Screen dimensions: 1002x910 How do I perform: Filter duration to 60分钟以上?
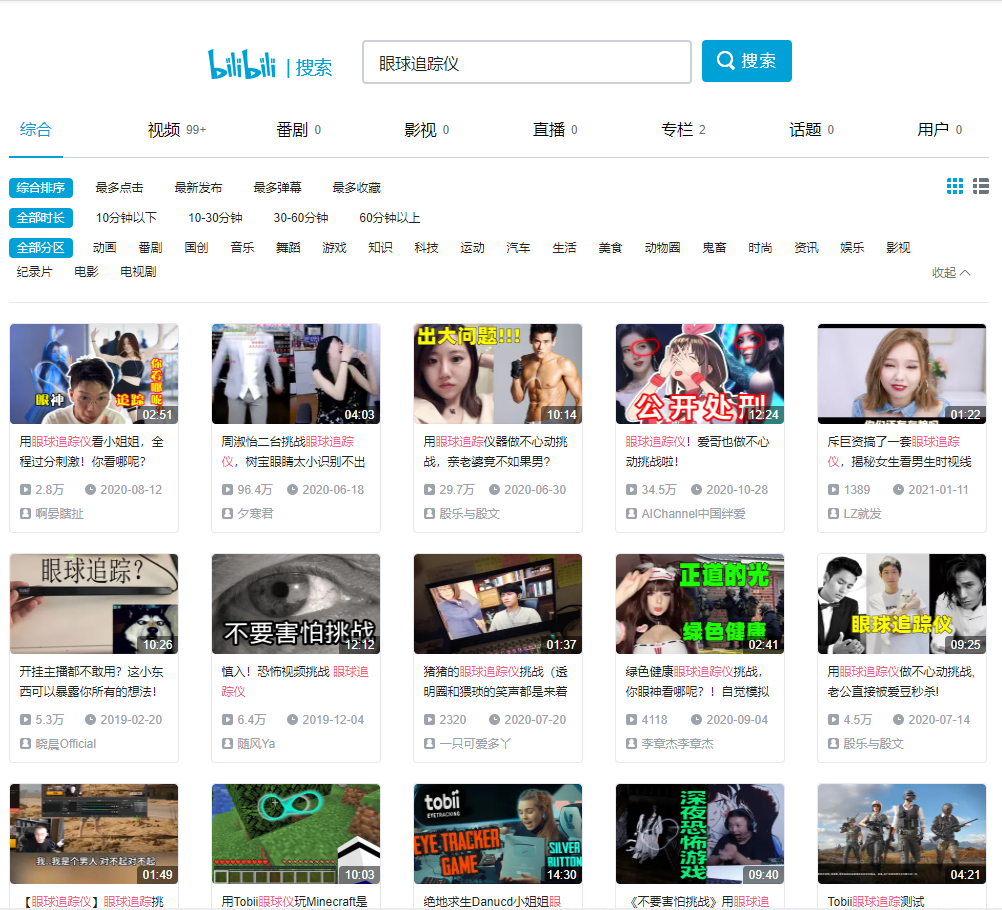[390, 218]
